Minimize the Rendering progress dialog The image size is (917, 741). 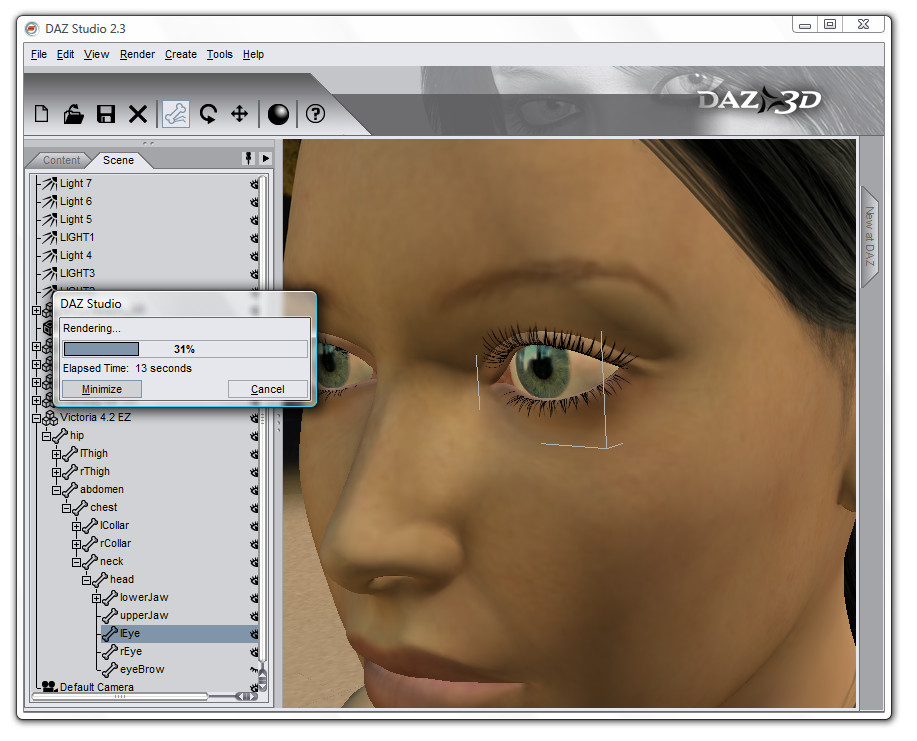tap(102, 390)
